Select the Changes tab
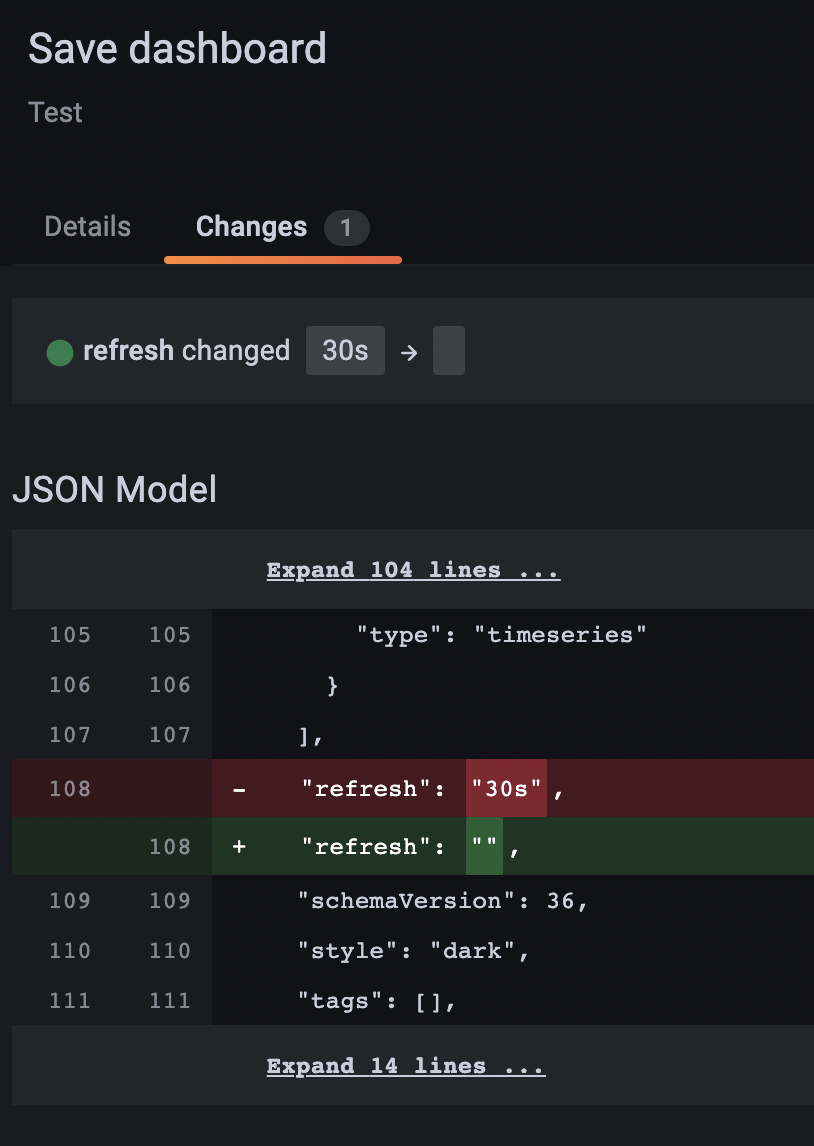The height and width of the screenshot is (1146, 814). point(251,227)
